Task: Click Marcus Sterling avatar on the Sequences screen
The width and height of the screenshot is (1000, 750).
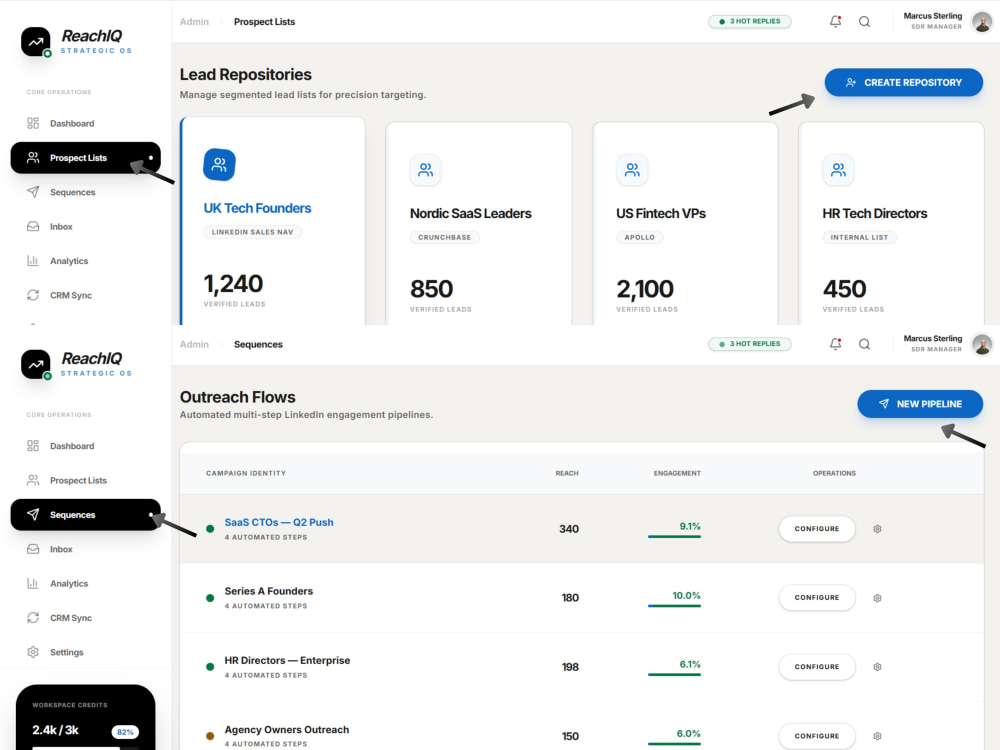Action: pos(982,344)
